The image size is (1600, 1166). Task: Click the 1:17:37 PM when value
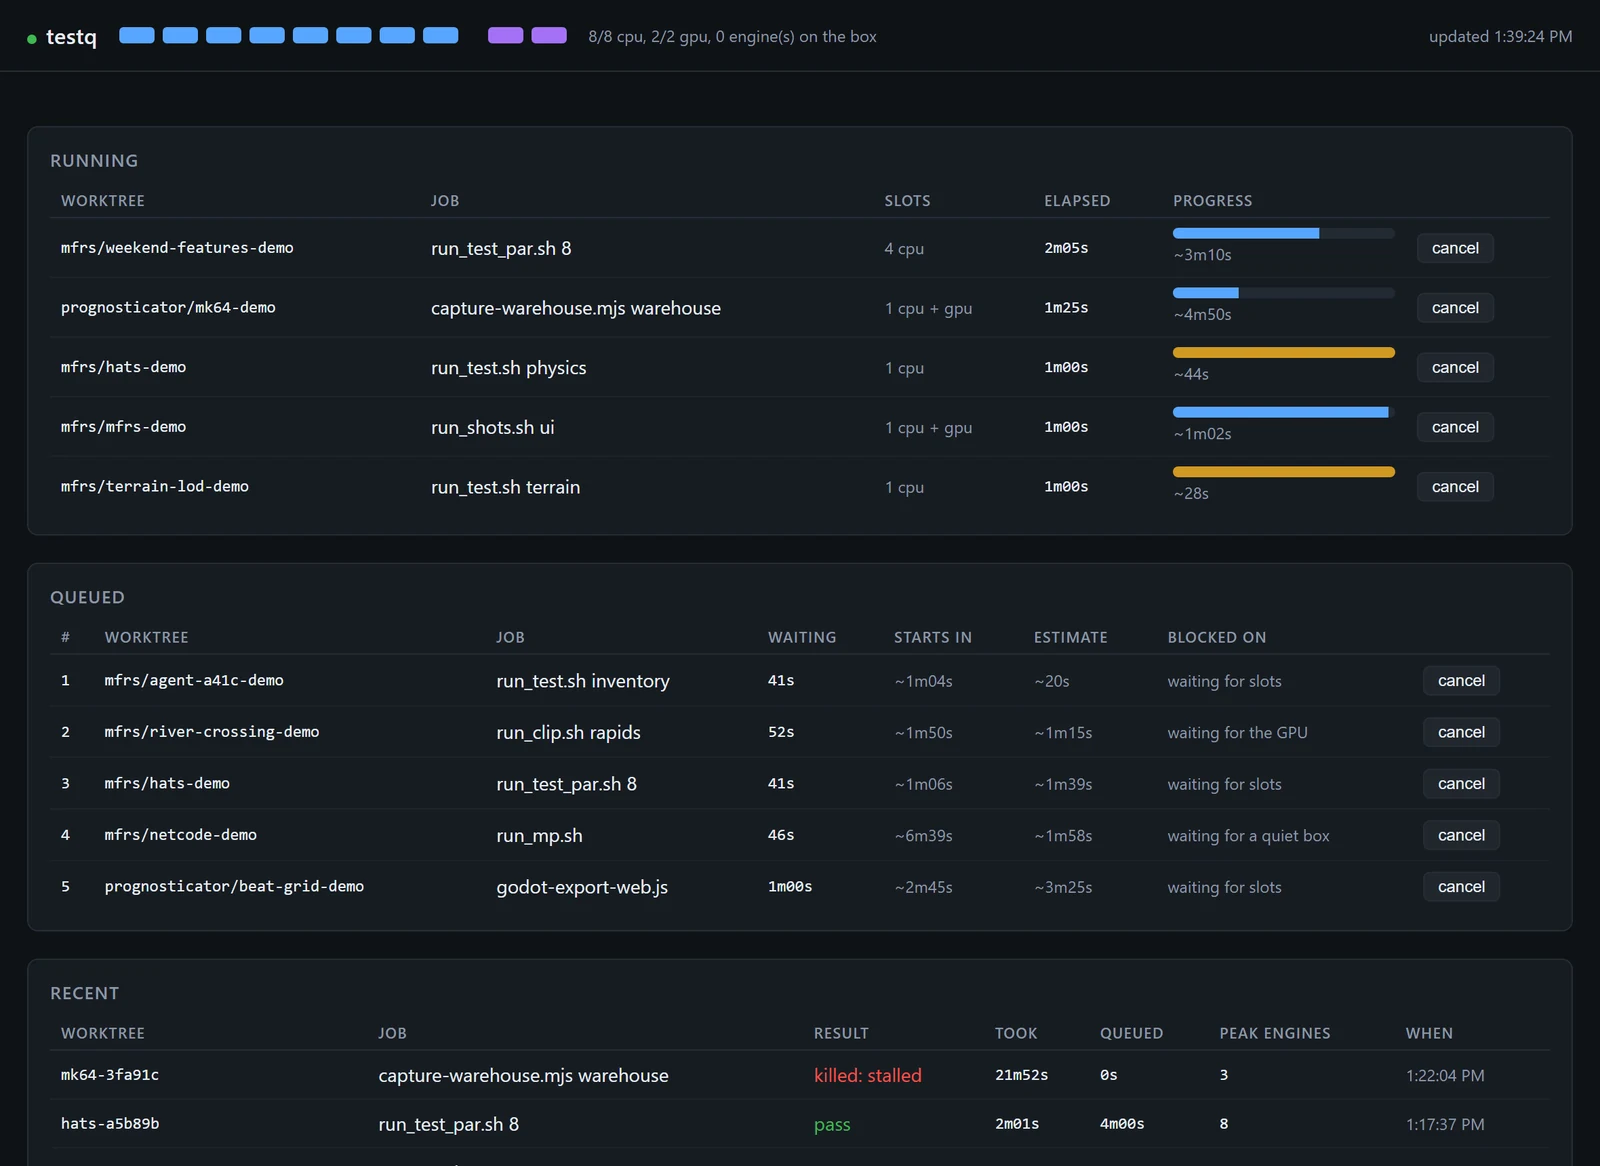(1445, 1125)
